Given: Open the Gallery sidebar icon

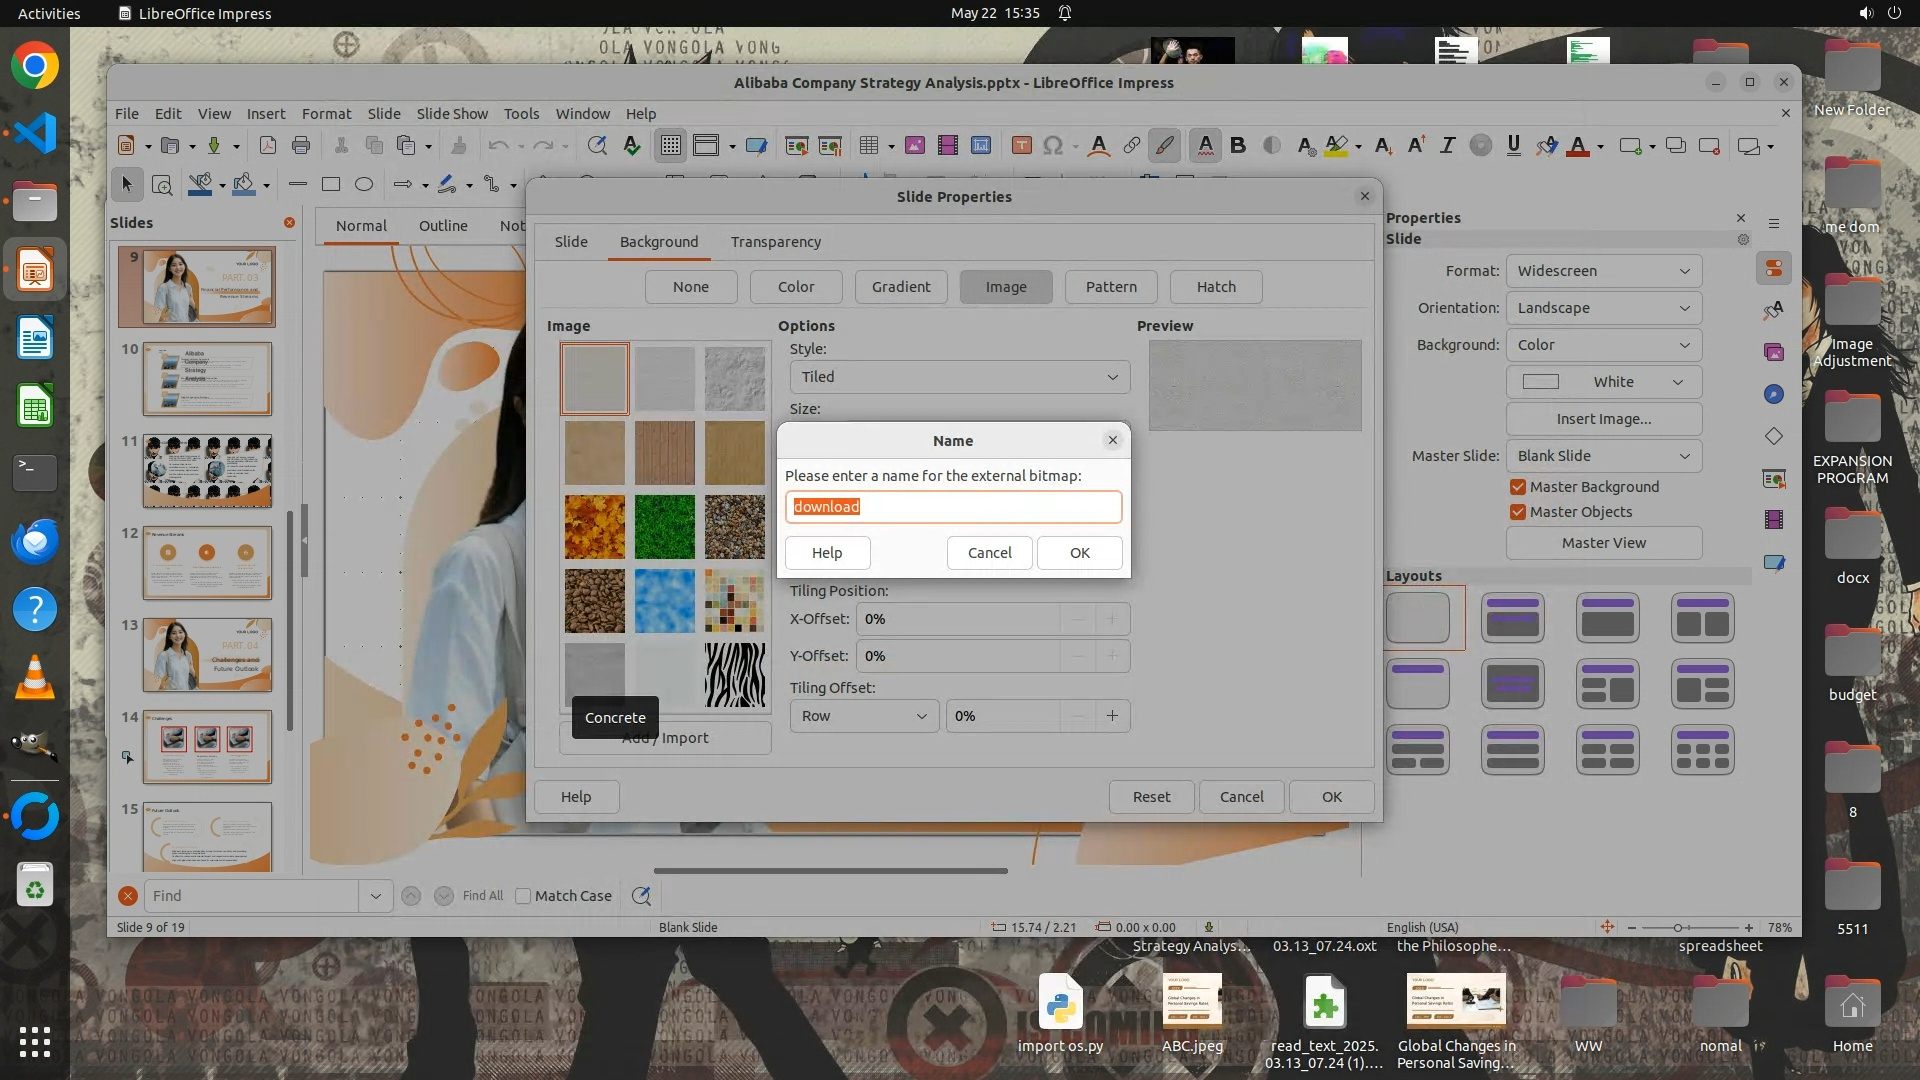Looking at the screenshot, I should point(1774,352).
